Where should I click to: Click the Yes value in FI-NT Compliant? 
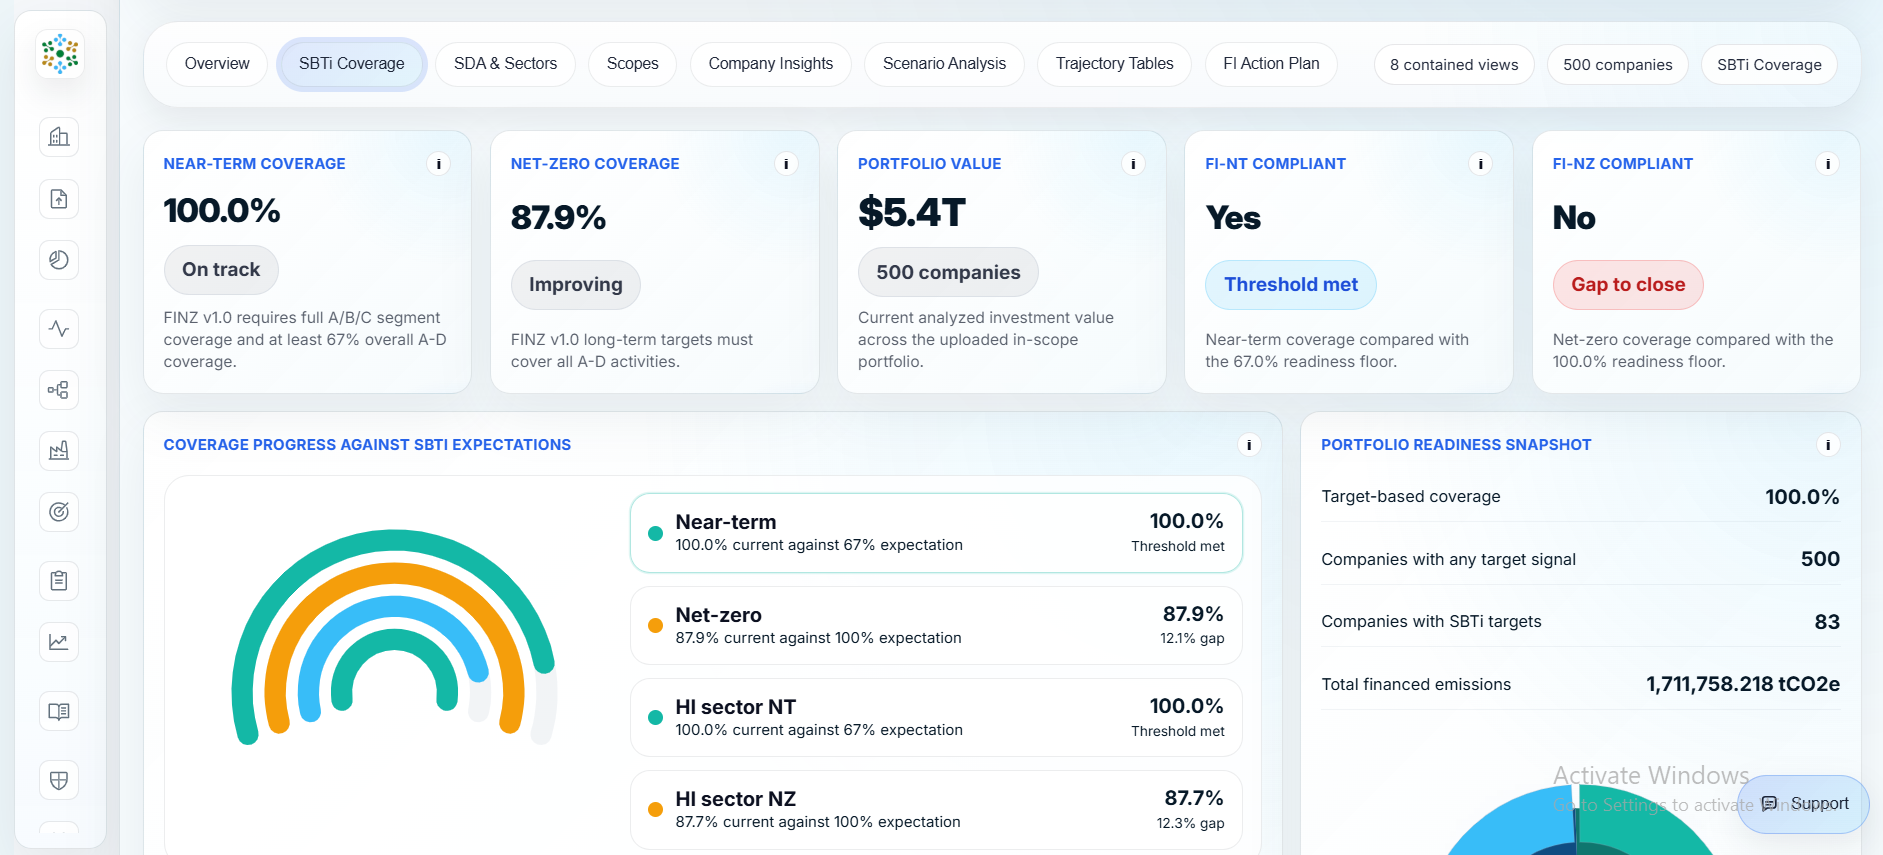coord(1233,218)
